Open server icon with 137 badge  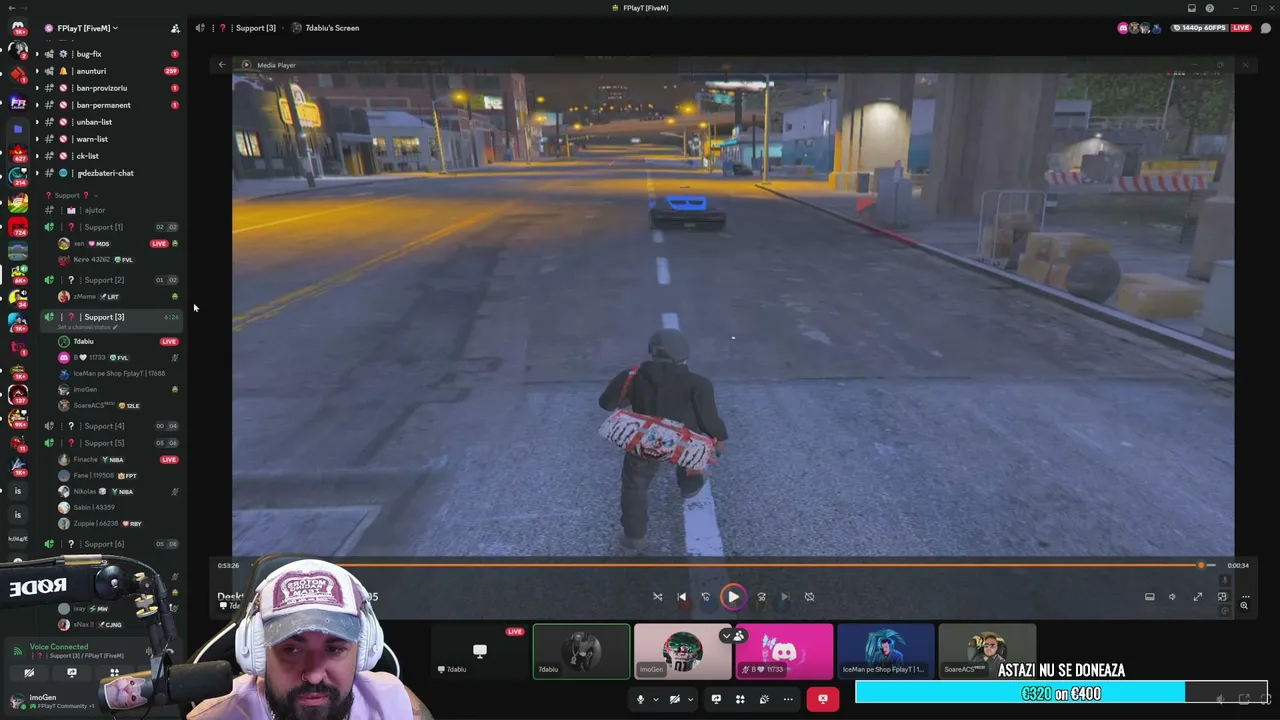pos(17,394)
